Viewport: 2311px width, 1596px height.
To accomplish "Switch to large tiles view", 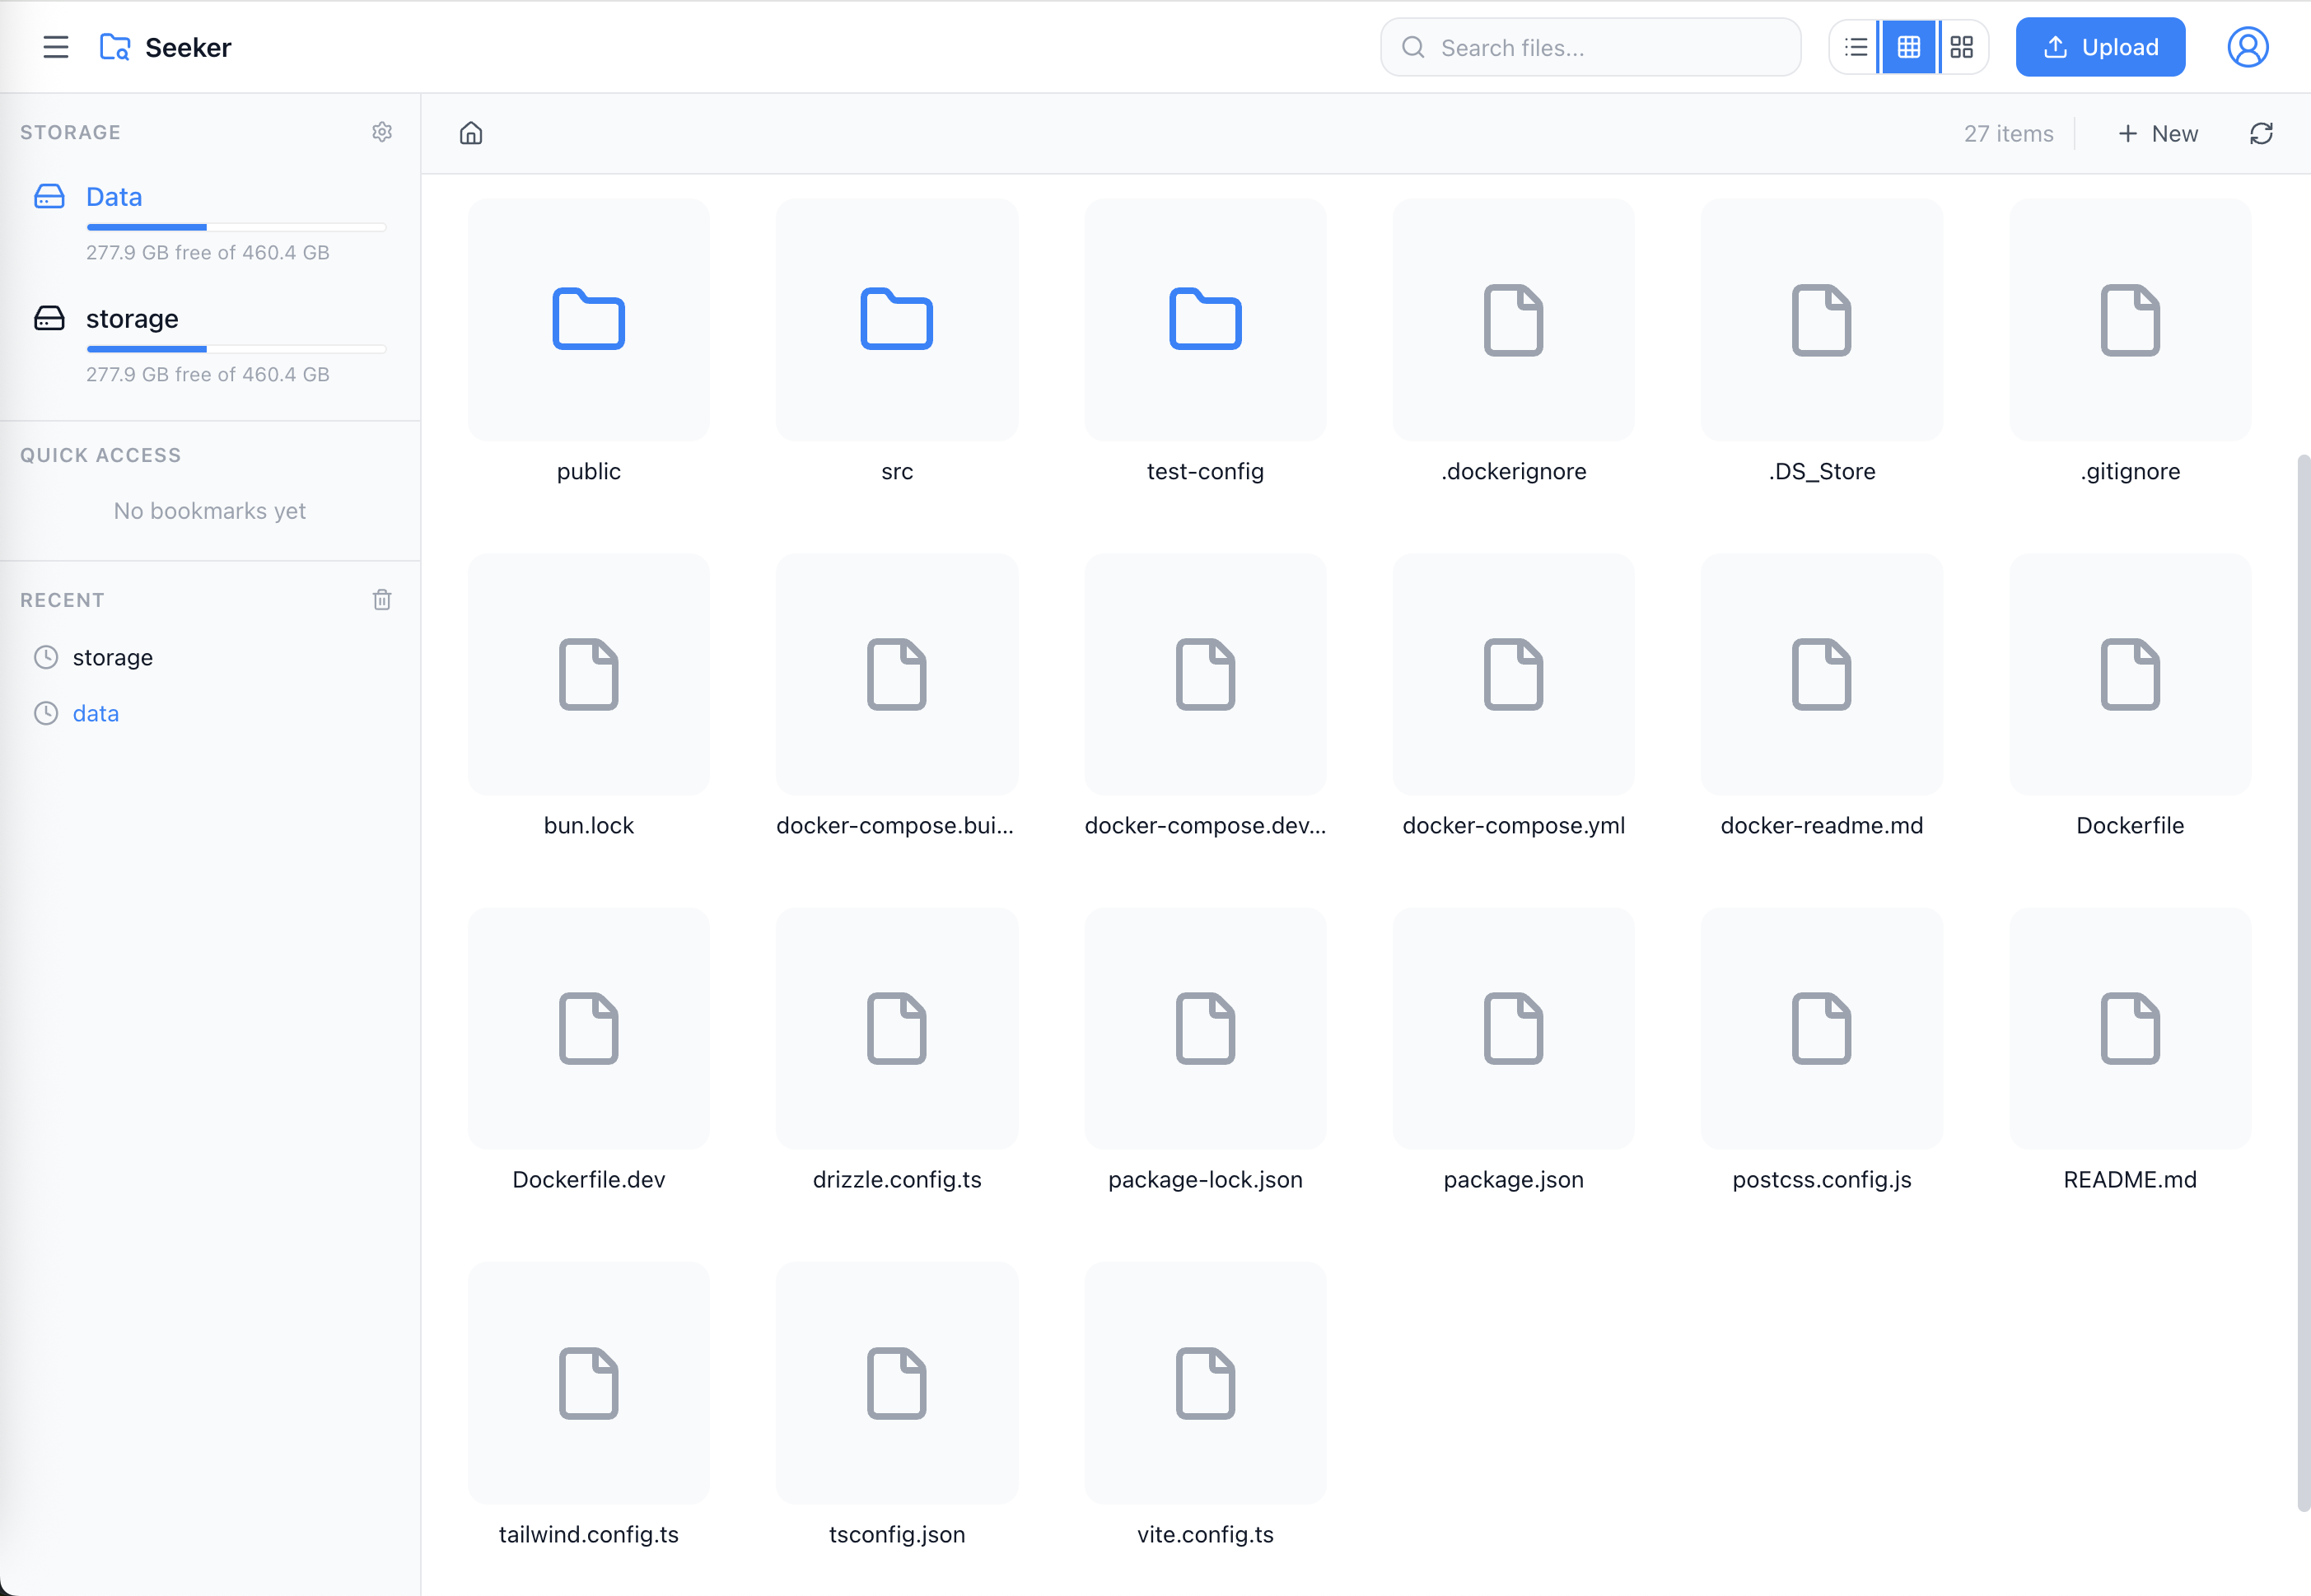I will pos(1962,47).
